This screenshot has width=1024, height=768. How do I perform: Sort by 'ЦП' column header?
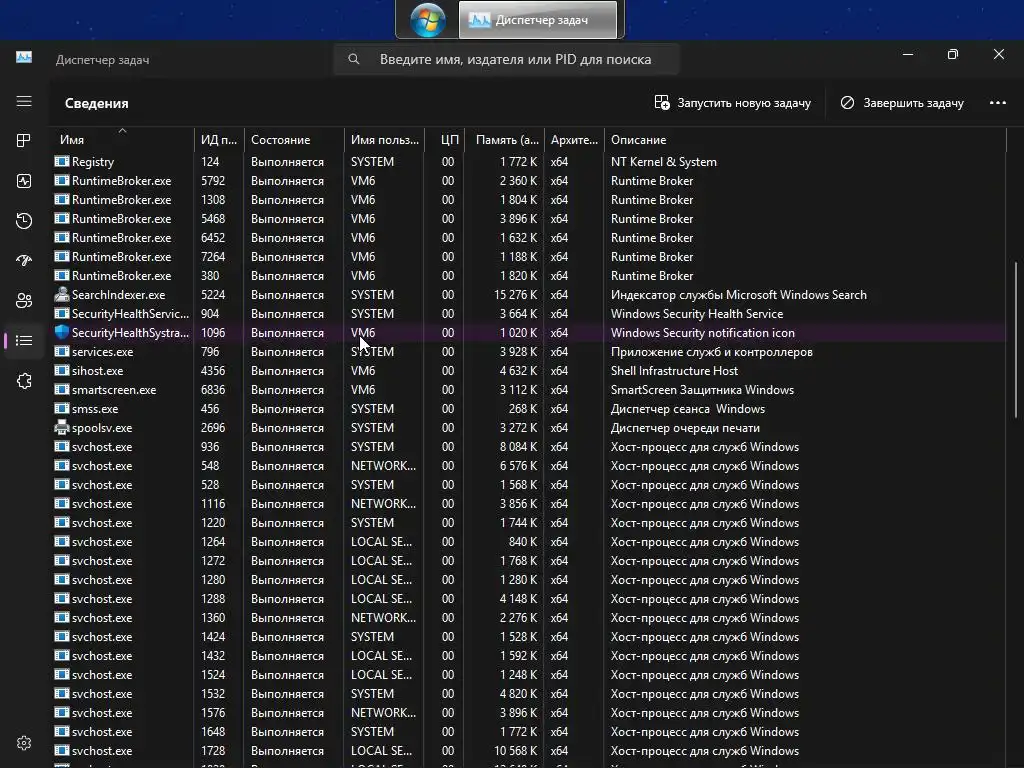coord(445,140)
